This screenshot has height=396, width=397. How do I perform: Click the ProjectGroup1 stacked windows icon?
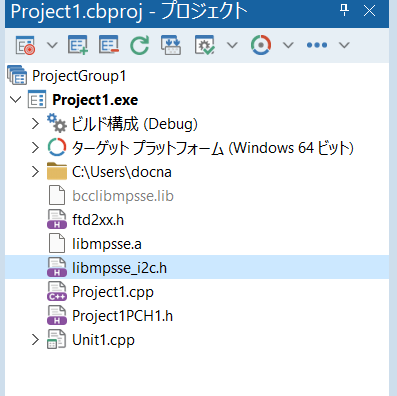[x=17, y=75]
